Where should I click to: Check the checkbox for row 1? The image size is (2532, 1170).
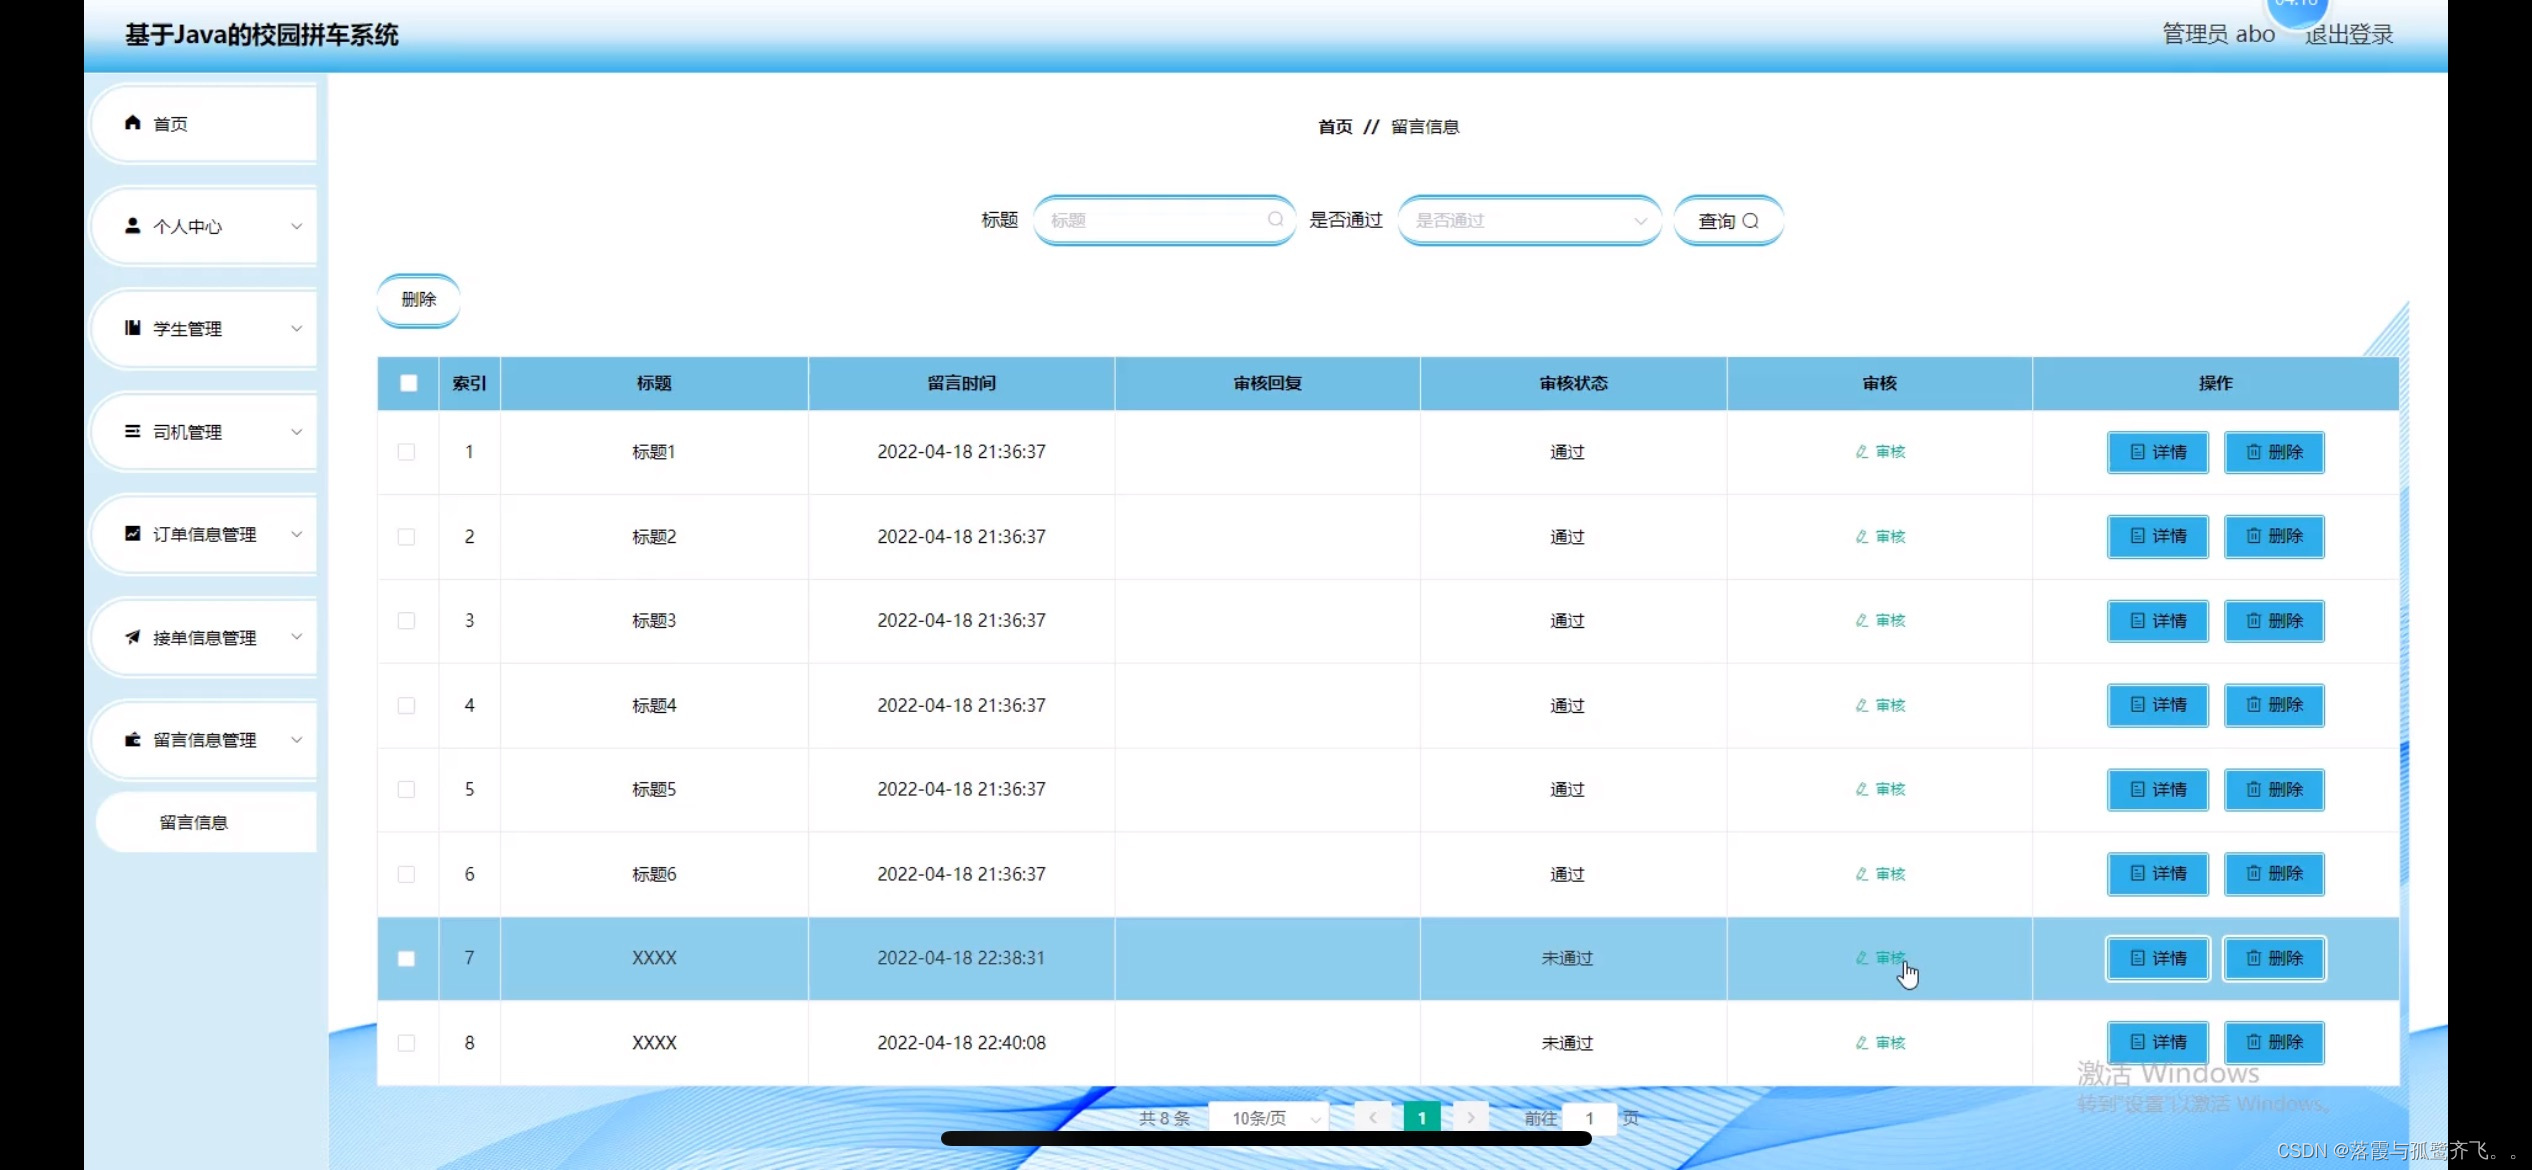406,452
